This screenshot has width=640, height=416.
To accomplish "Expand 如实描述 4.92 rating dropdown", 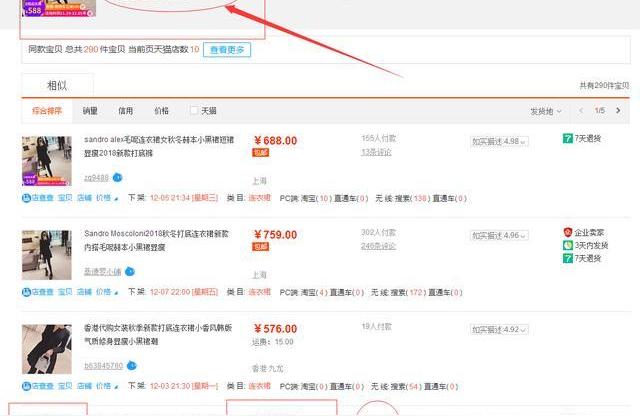I will 499,329.
